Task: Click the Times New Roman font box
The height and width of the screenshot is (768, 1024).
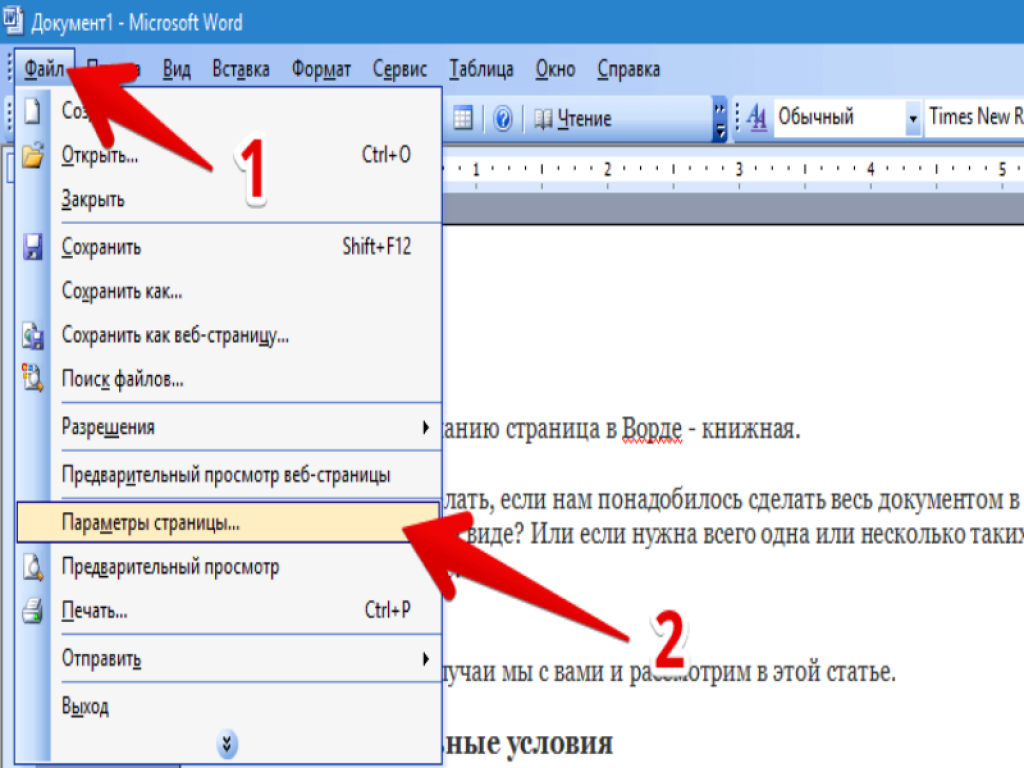Action: coord(975,118)
